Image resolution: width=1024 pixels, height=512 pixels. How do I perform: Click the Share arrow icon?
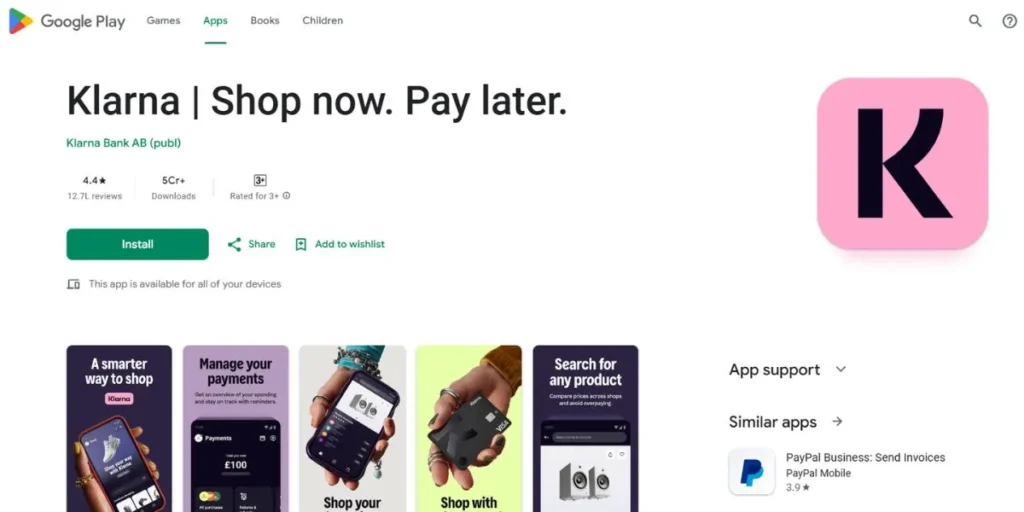coord(234,244)
